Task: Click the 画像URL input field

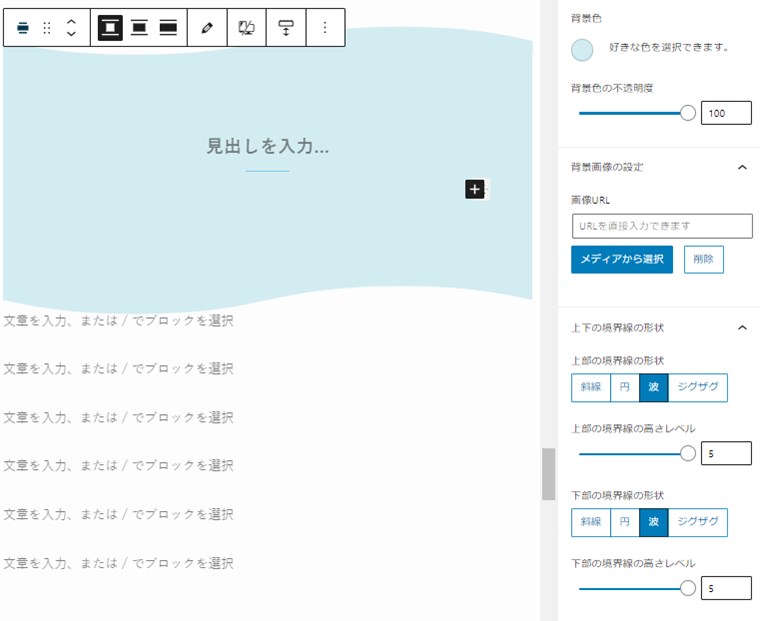Action: [x=662, y=226]
